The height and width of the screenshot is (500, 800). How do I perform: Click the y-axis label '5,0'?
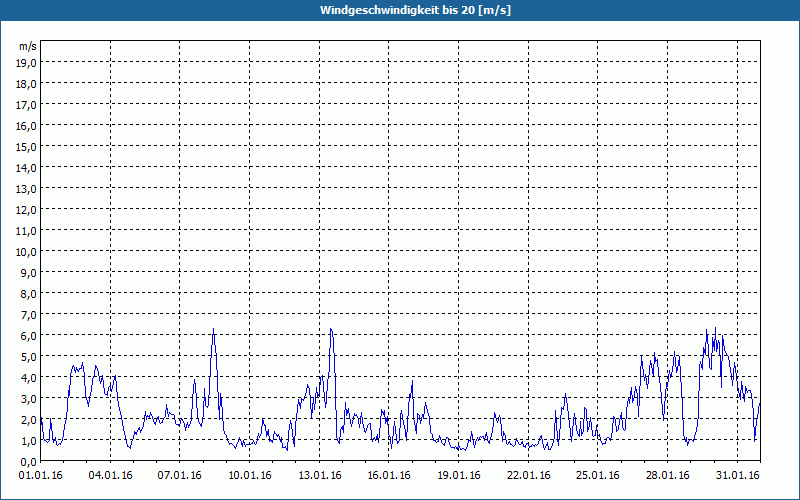point(29,357)
